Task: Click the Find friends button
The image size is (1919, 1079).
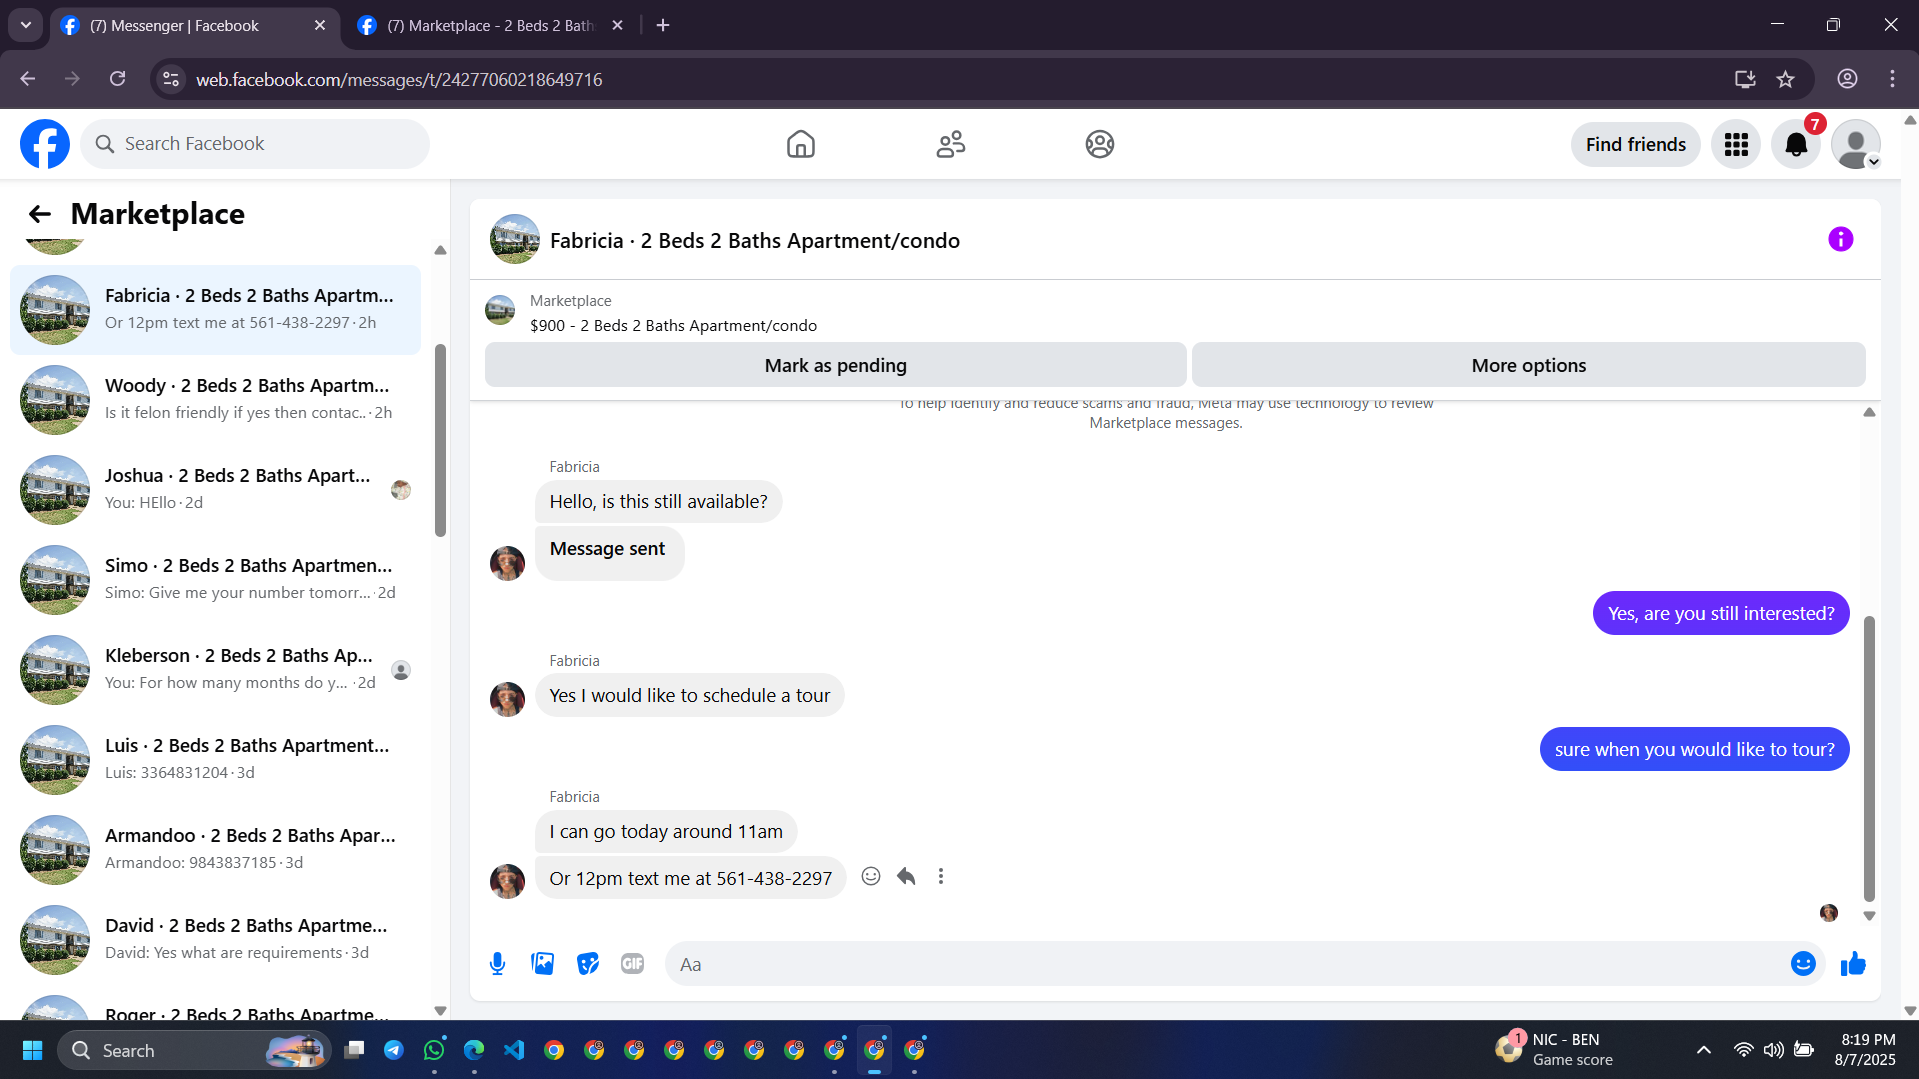Action: point(1636,145)
